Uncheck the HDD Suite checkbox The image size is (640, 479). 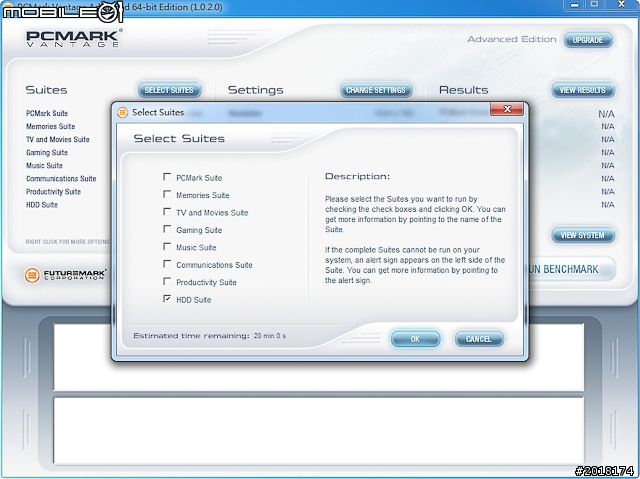click(167, 299)
